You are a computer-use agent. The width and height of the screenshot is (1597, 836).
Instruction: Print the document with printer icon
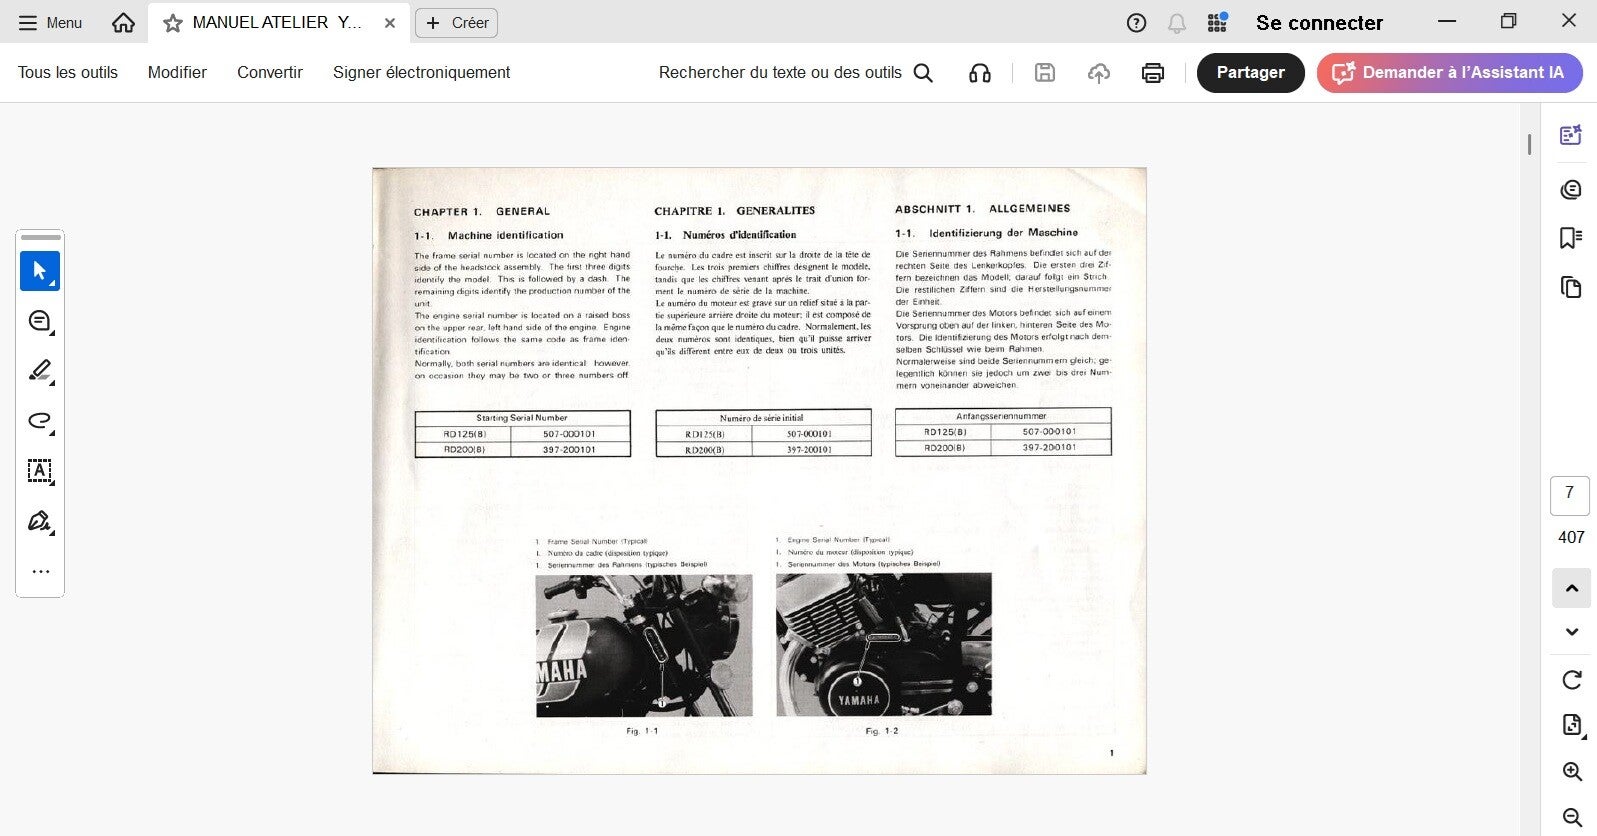point(1153,73)
